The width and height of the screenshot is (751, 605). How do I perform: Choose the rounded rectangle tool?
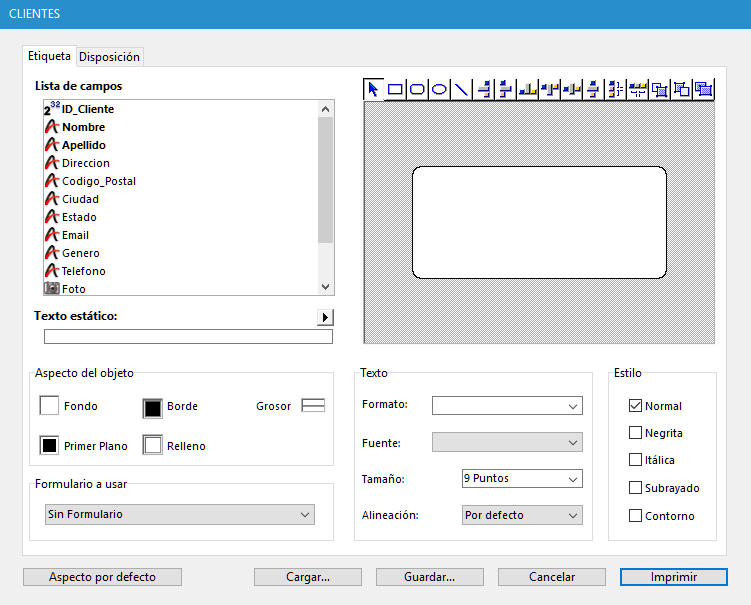point(417,89)
